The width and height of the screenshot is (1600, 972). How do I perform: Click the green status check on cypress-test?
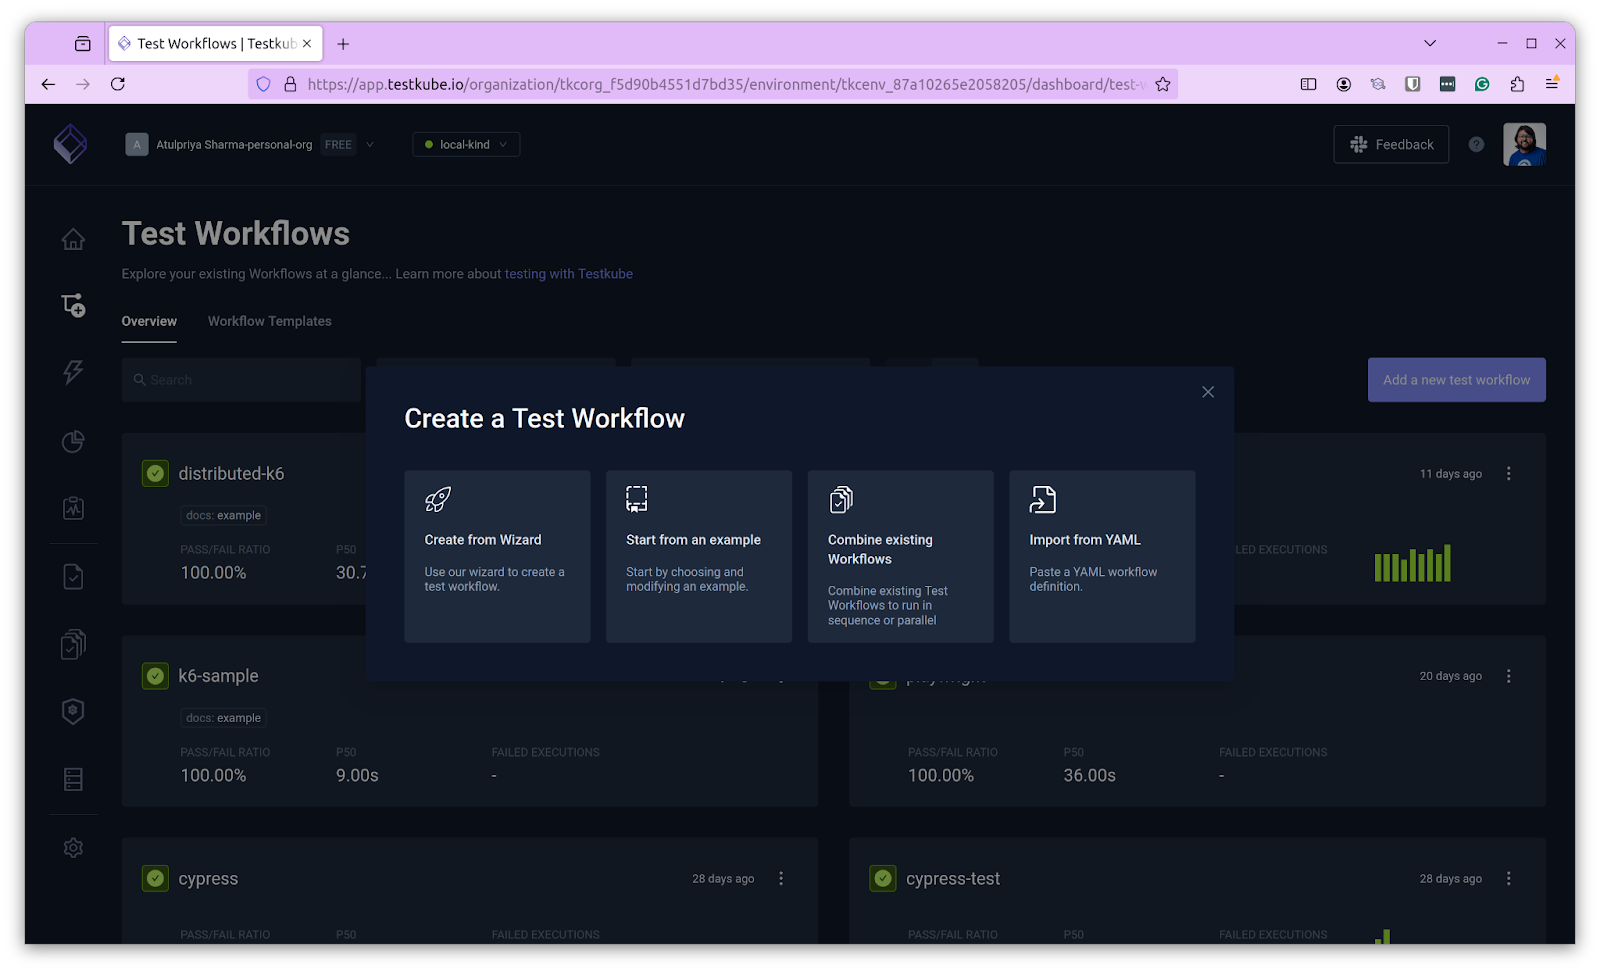pos(883,878)
